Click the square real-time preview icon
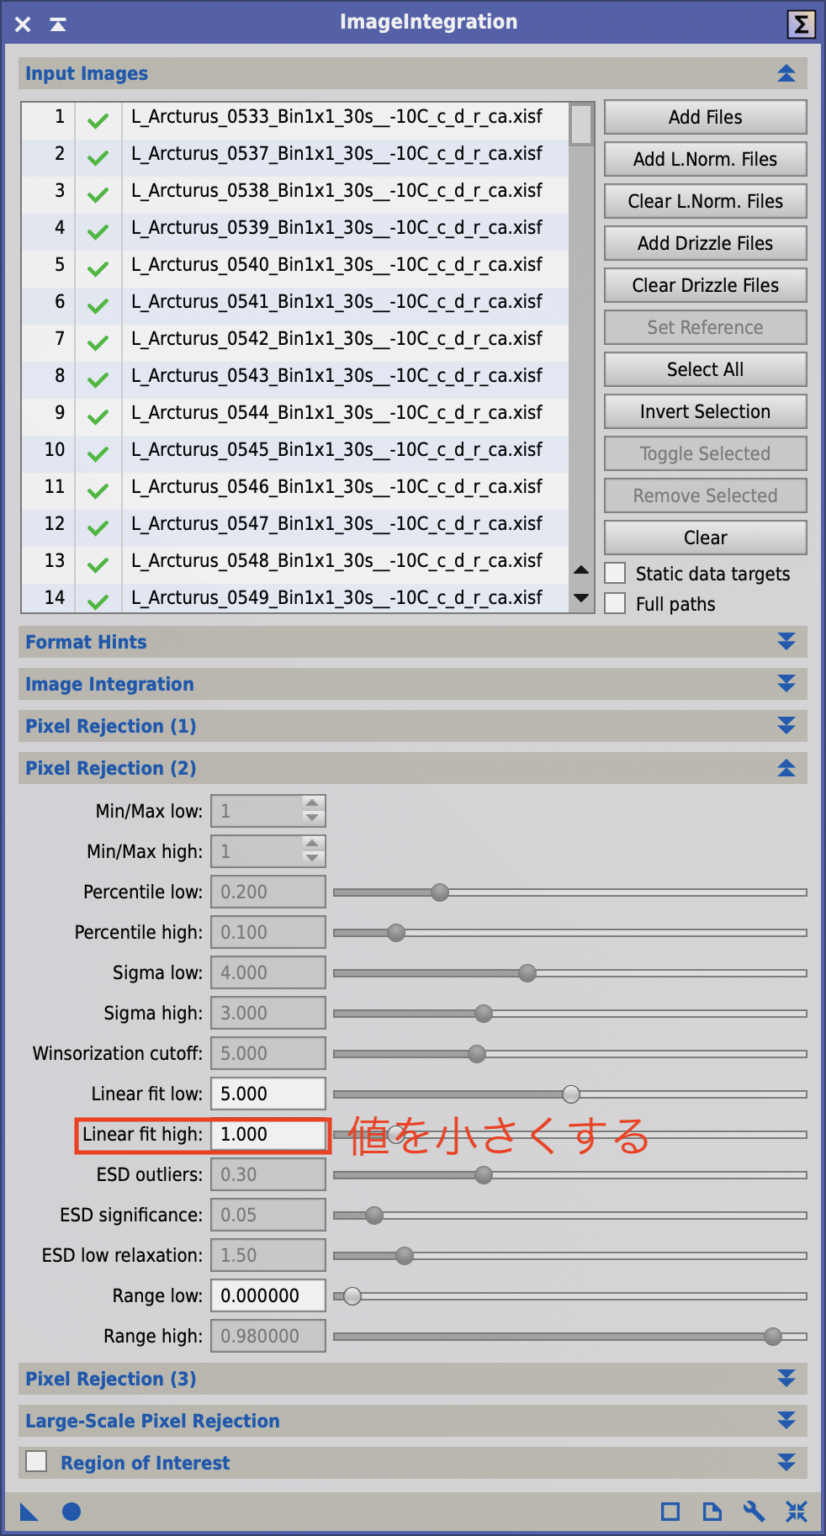The height and width of the screenshot is (1536, 826). 670,1511
